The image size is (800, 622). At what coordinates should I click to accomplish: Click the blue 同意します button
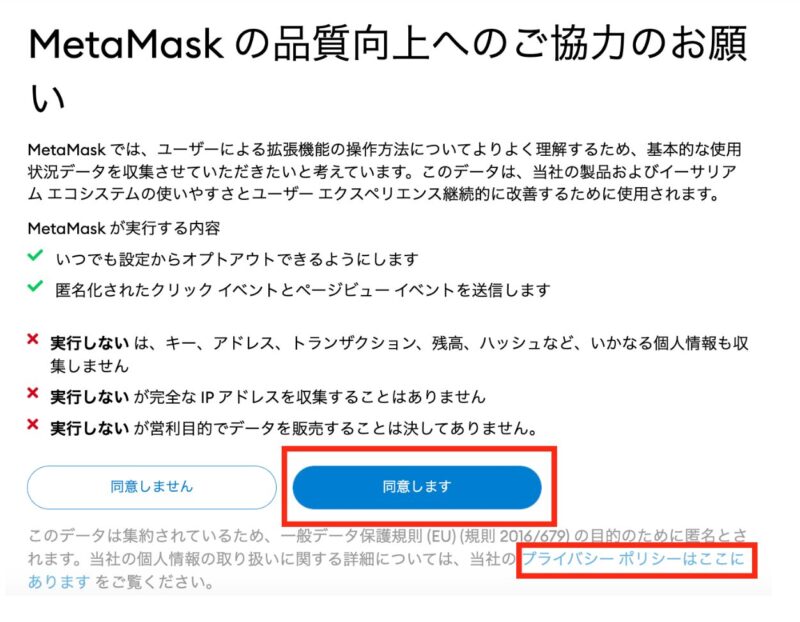coord(417,487)
